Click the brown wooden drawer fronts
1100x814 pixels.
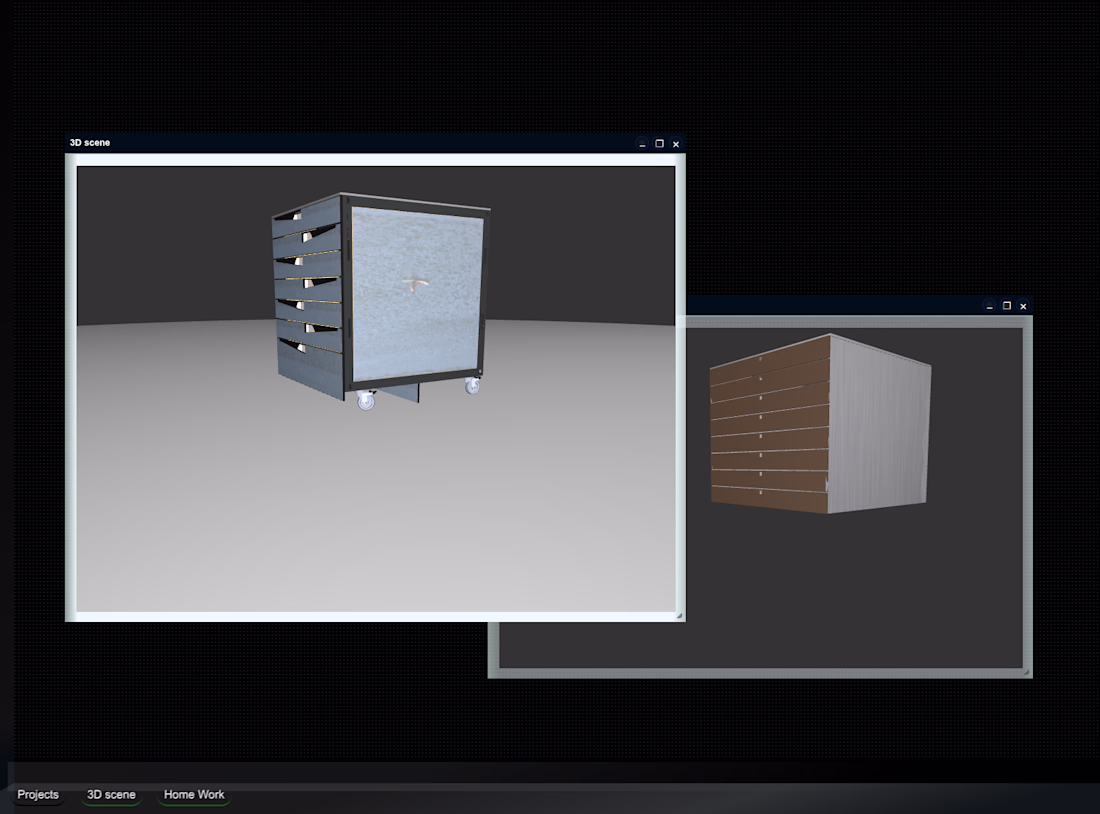tap(770, 425)
